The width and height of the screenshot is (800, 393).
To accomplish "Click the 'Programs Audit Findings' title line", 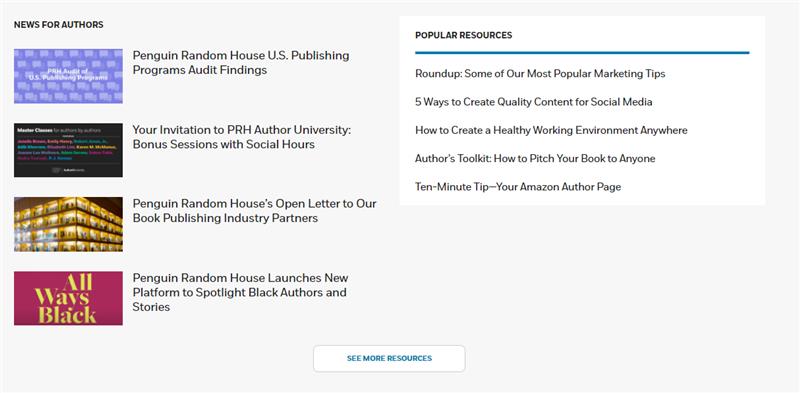I will pyautogui.click(x=199, y=70).
